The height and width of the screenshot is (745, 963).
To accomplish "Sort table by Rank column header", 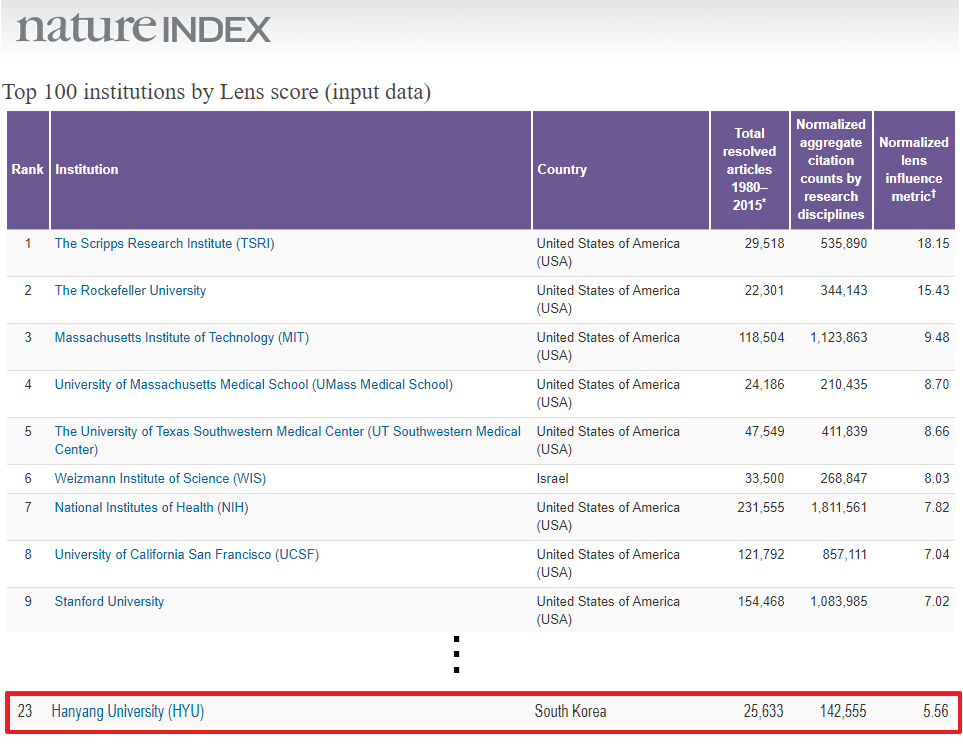I will point(27,170).
